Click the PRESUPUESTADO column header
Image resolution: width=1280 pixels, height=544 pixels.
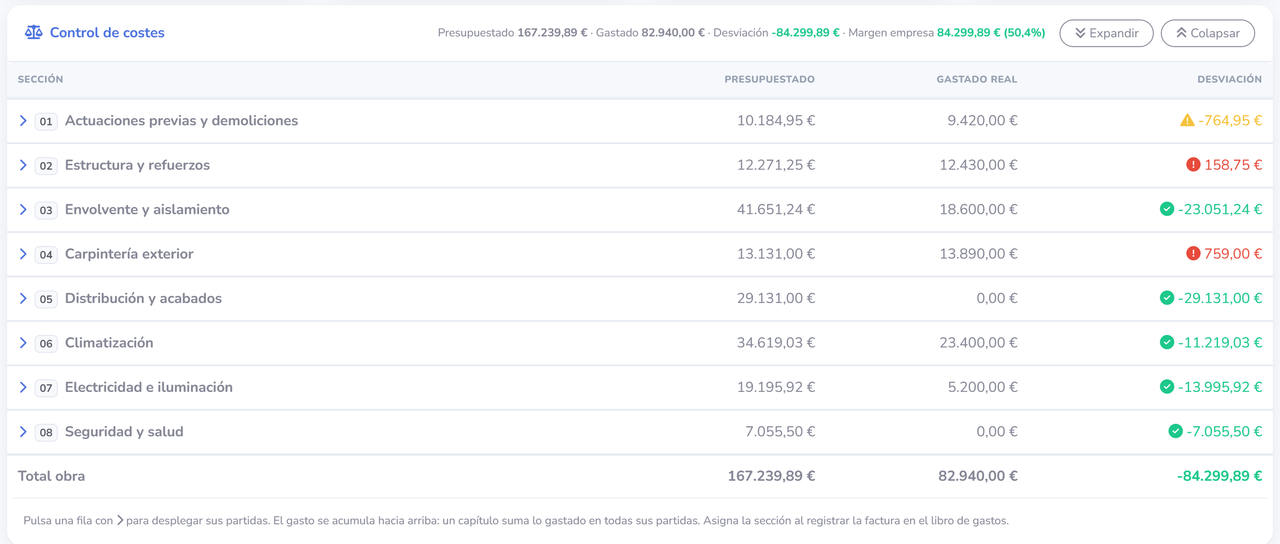point(769,79)
